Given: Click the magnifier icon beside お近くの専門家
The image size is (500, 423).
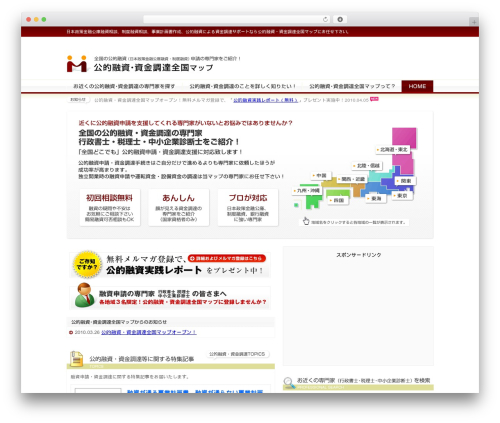Looking at the screenshot, I should coord(289,382).
